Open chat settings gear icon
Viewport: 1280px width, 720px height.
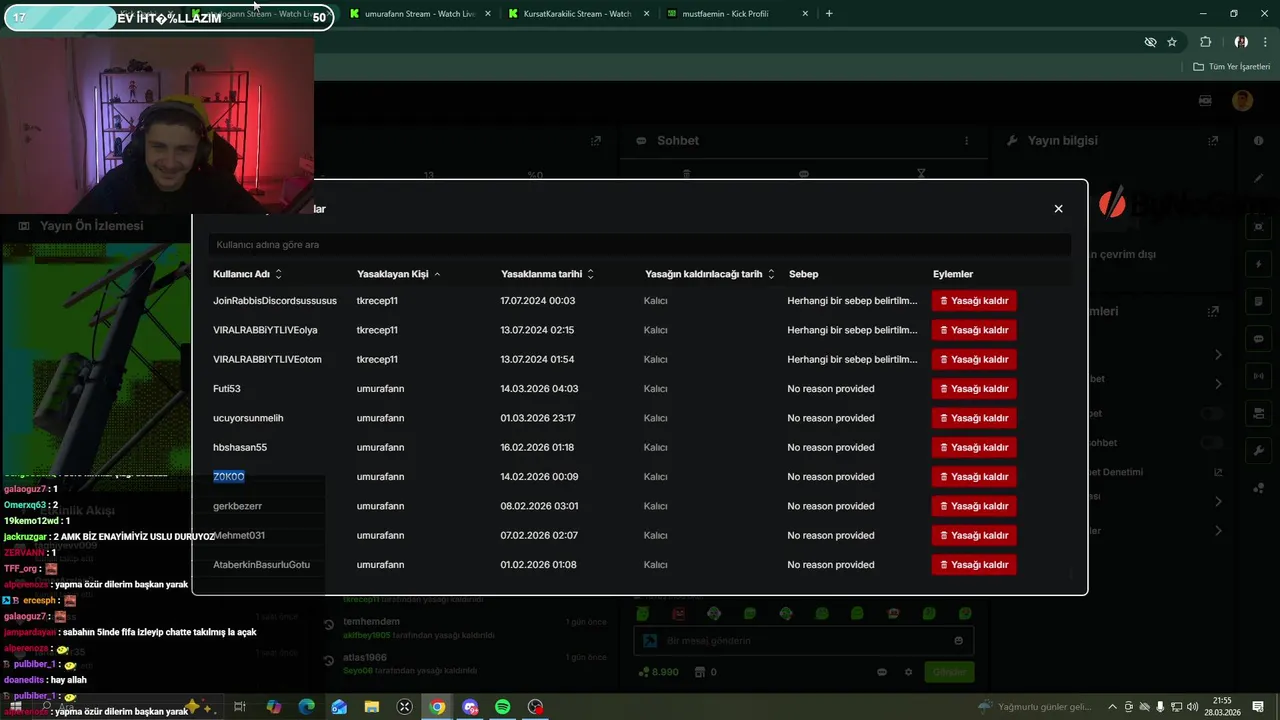(908, 672)
